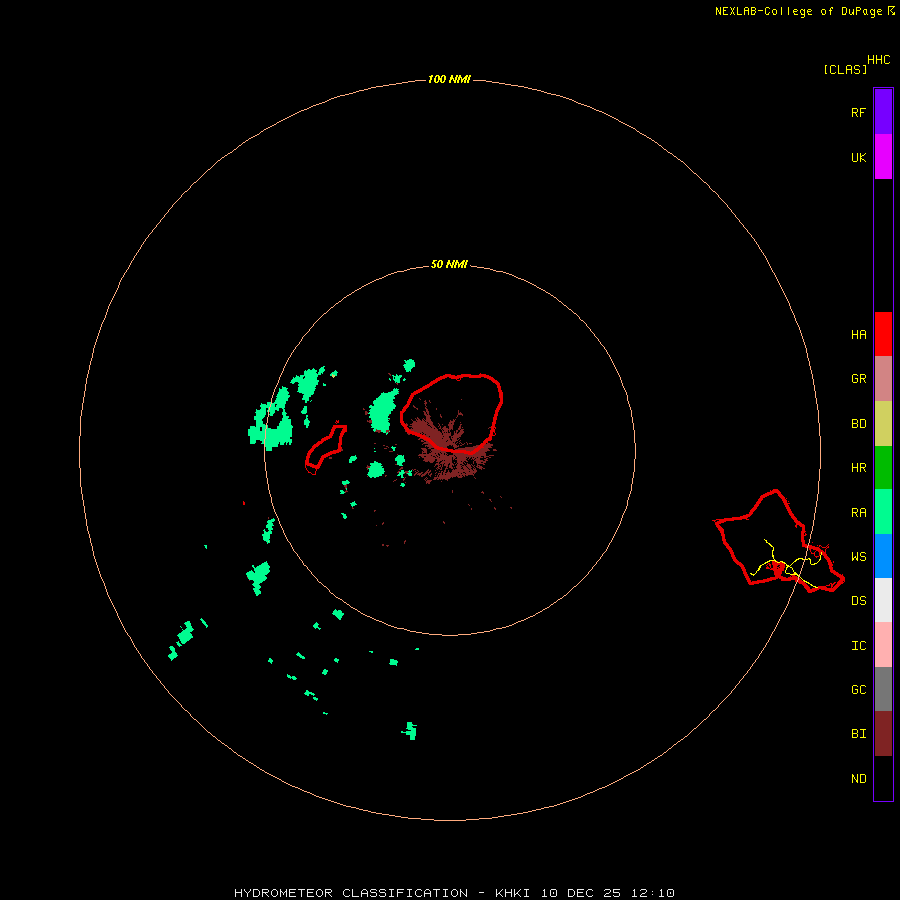Click the GC gray legend swatch

(883, 689)
